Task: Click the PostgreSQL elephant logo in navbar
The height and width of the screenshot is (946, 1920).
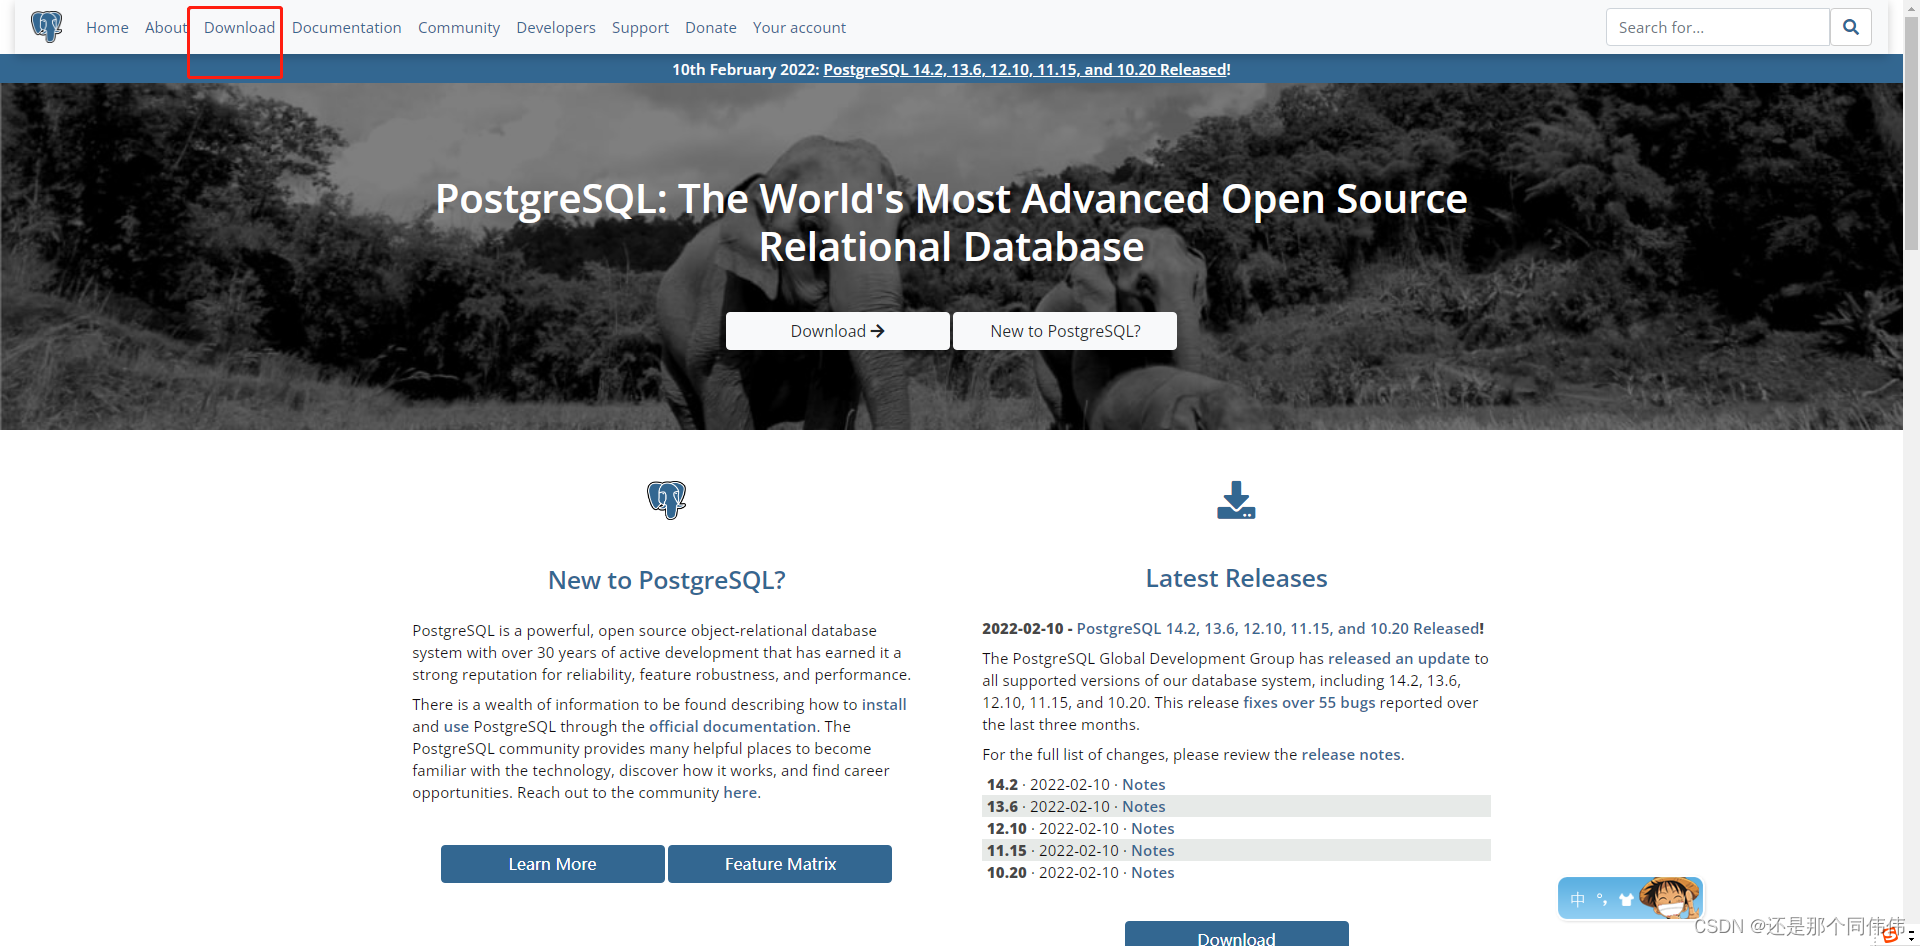Action: pos(46,26)
